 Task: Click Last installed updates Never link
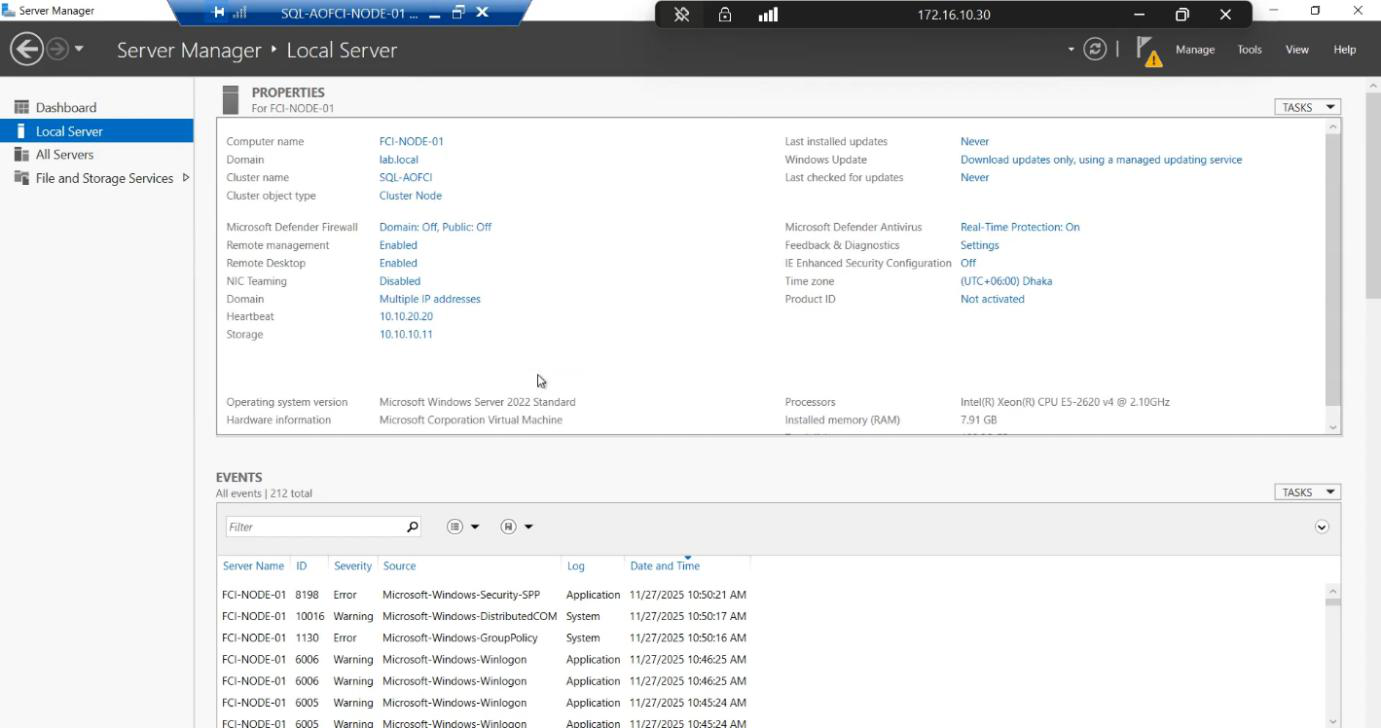coord(975,141)
